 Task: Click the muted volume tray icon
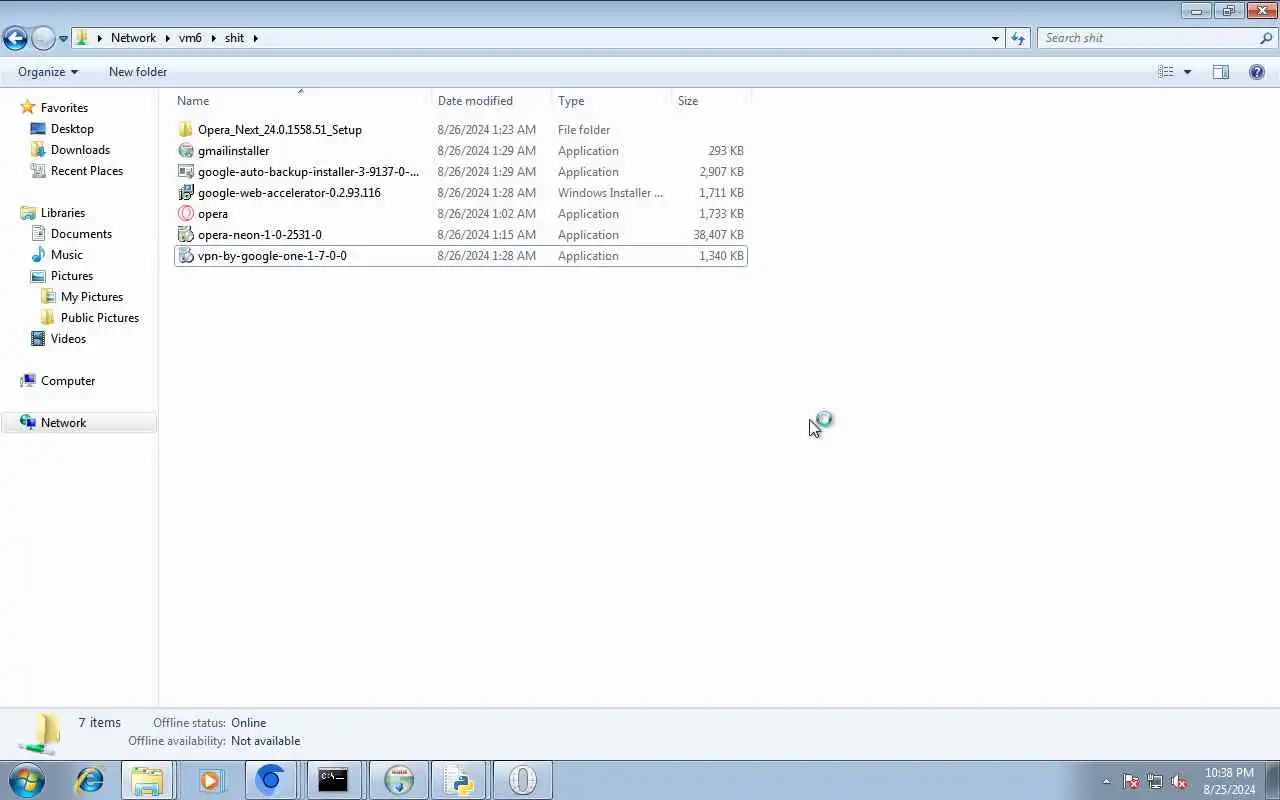[1179, 781]
